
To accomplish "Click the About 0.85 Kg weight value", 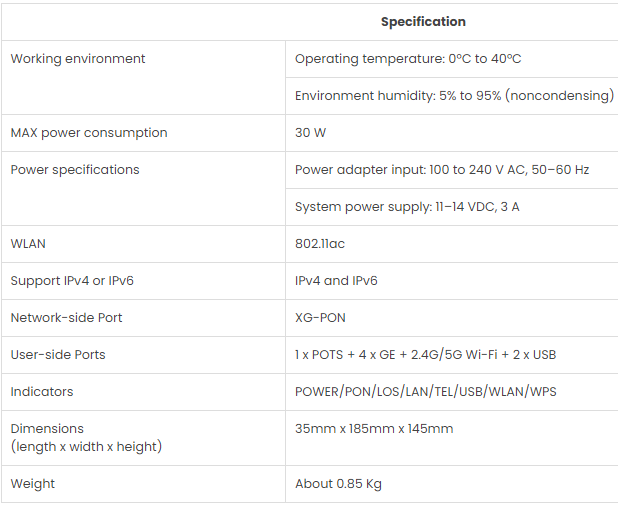I will [338, 484].
